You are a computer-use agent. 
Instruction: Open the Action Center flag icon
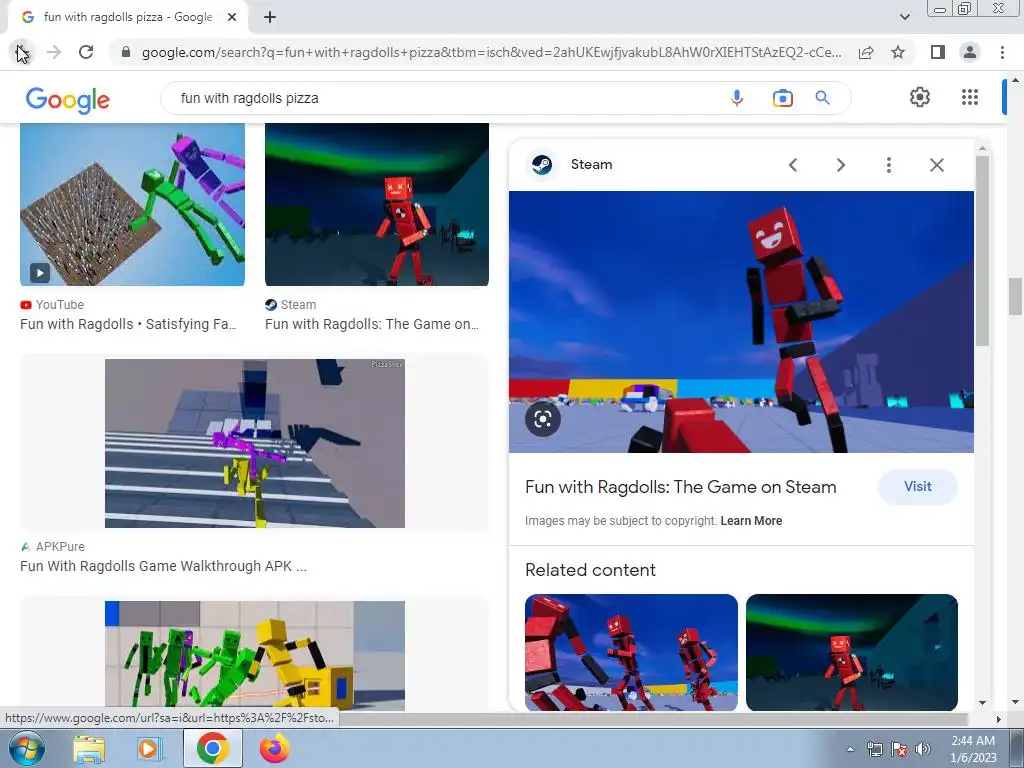pyautogui.click(x=899, y=750)
